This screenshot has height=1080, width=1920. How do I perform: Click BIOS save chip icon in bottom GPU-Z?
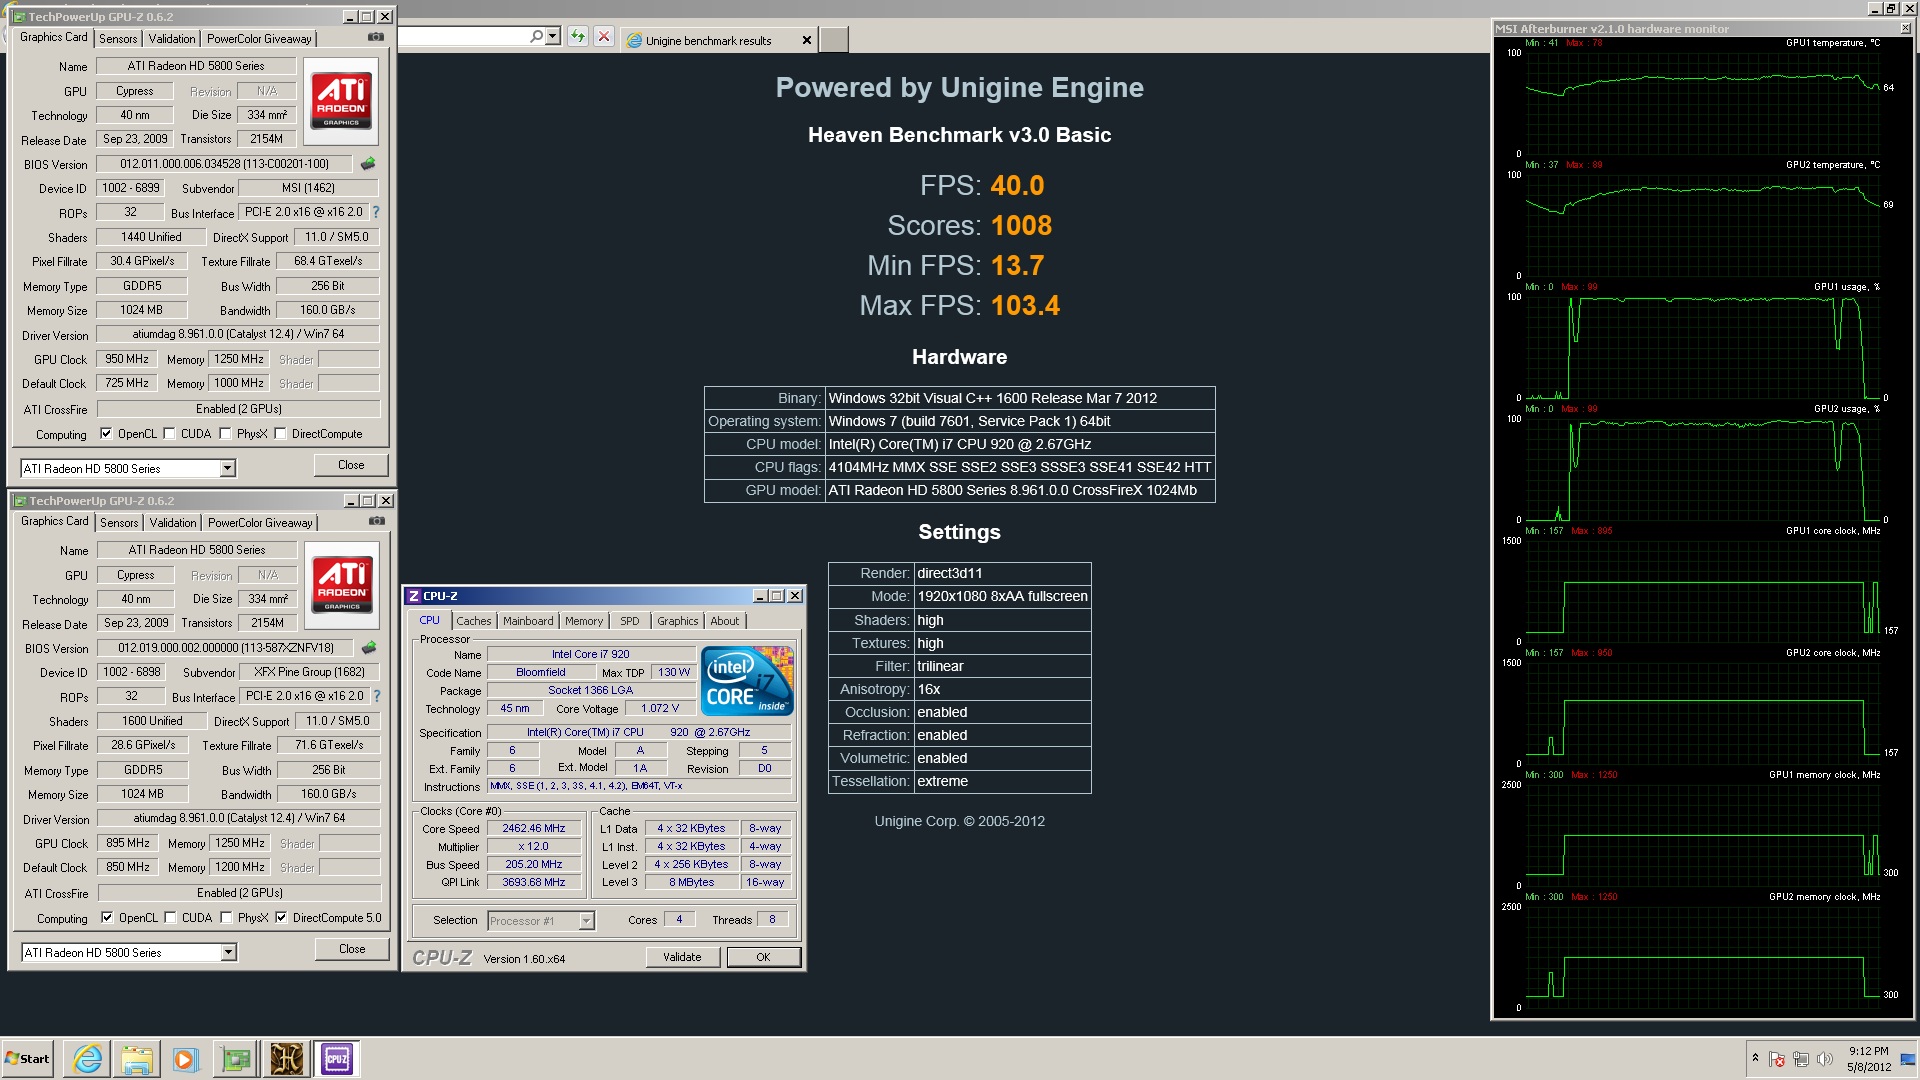point(369,647)
